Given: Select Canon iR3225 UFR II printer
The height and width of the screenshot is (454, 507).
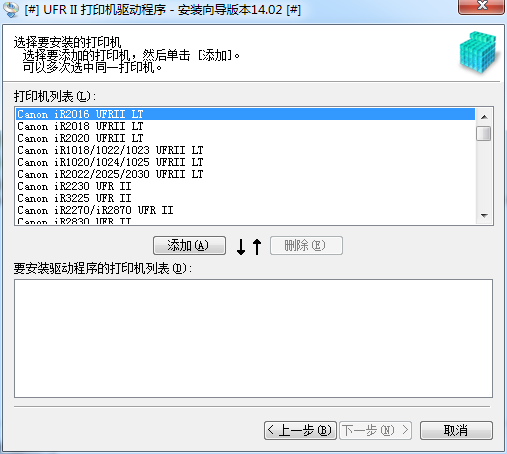Looking at the screenshot, I should tap(246, 198).
